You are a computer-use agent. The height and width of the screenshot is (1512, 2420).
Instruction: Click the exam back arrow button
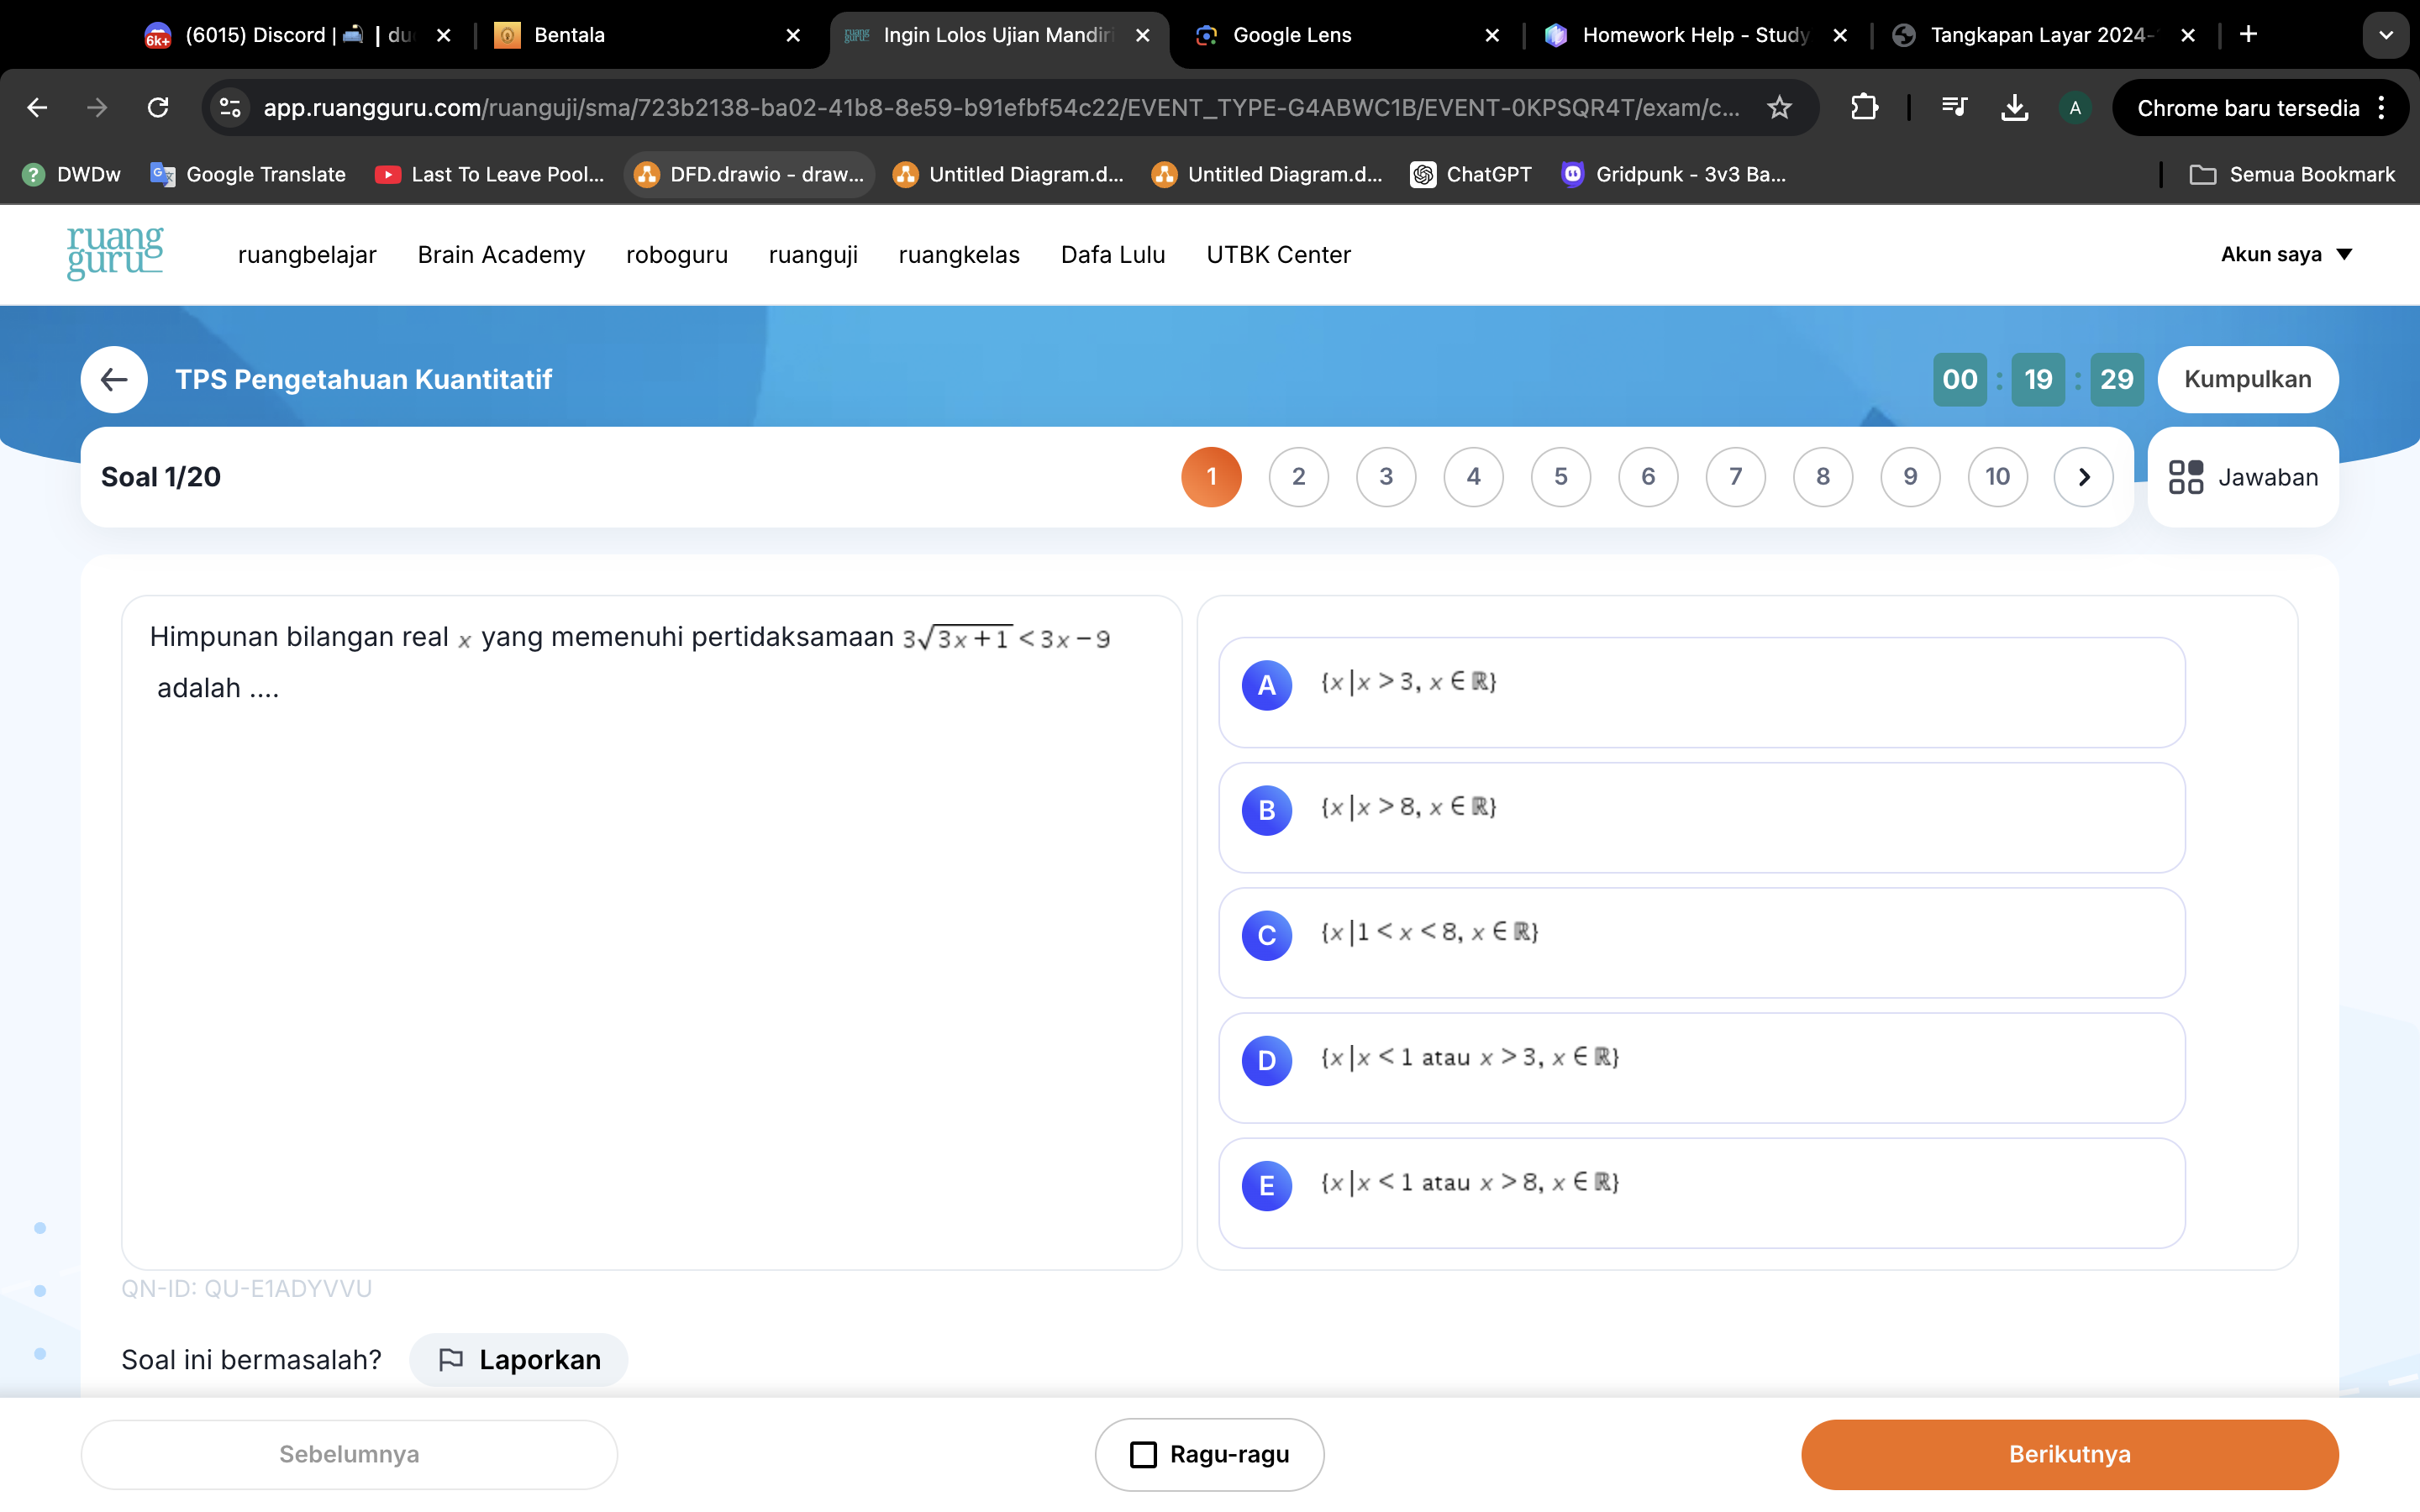(114, 379)
